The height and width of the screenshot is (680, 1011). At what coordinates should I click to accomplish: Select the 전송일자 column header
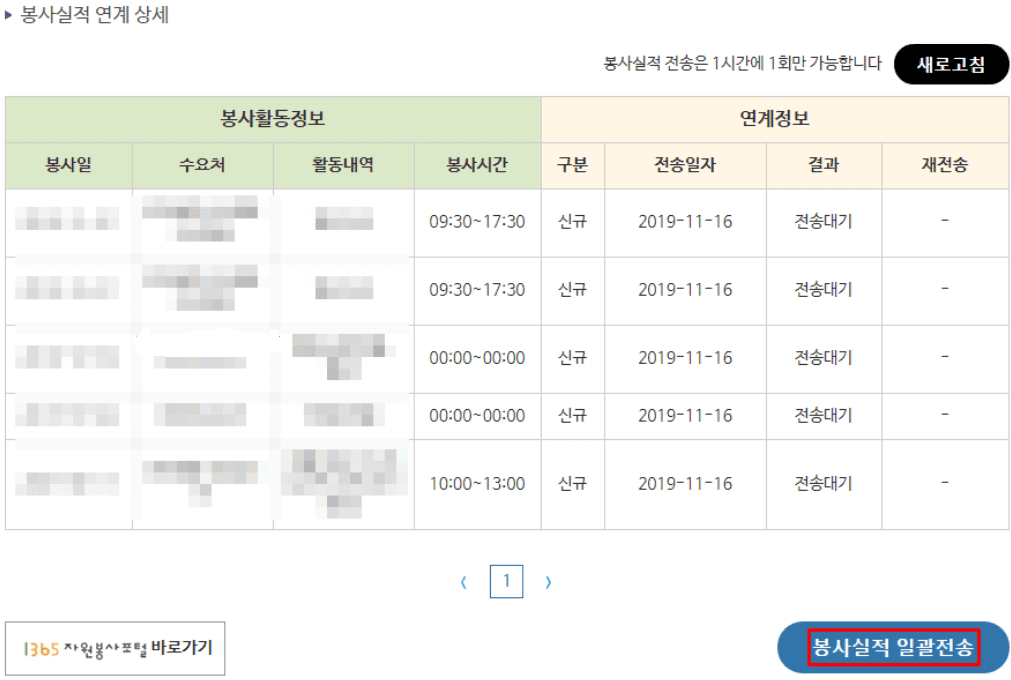[684, 166]
